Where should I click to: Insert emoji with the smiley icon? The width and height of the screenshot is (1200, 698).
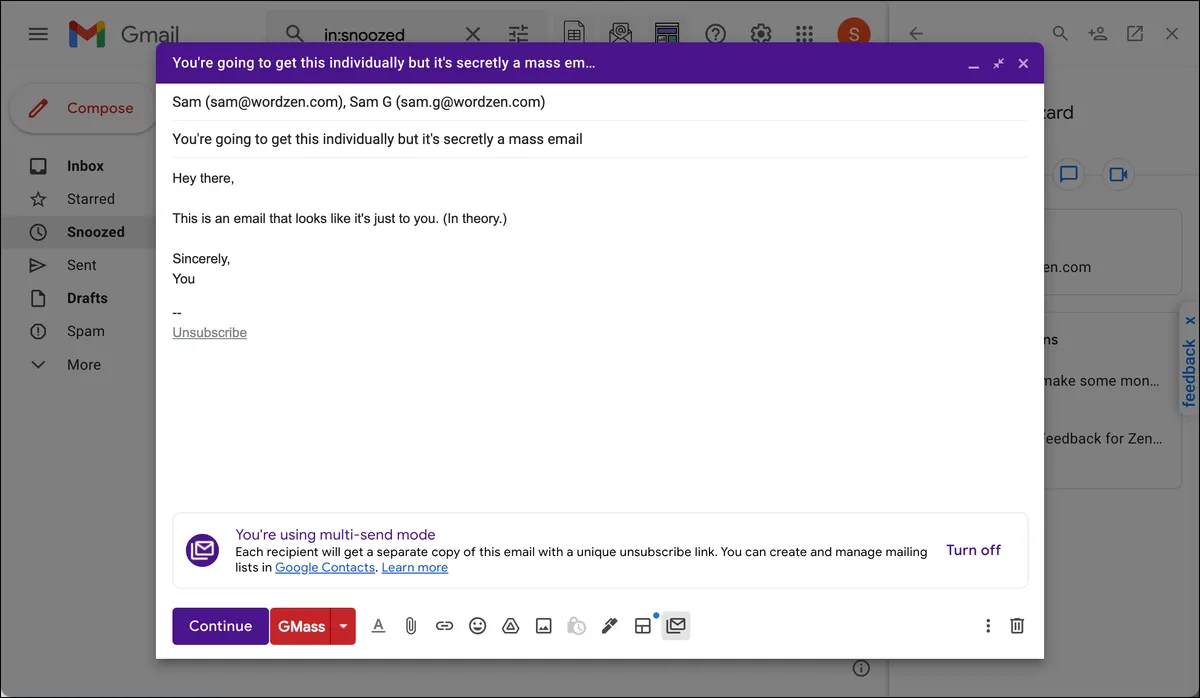click(478, 626)
